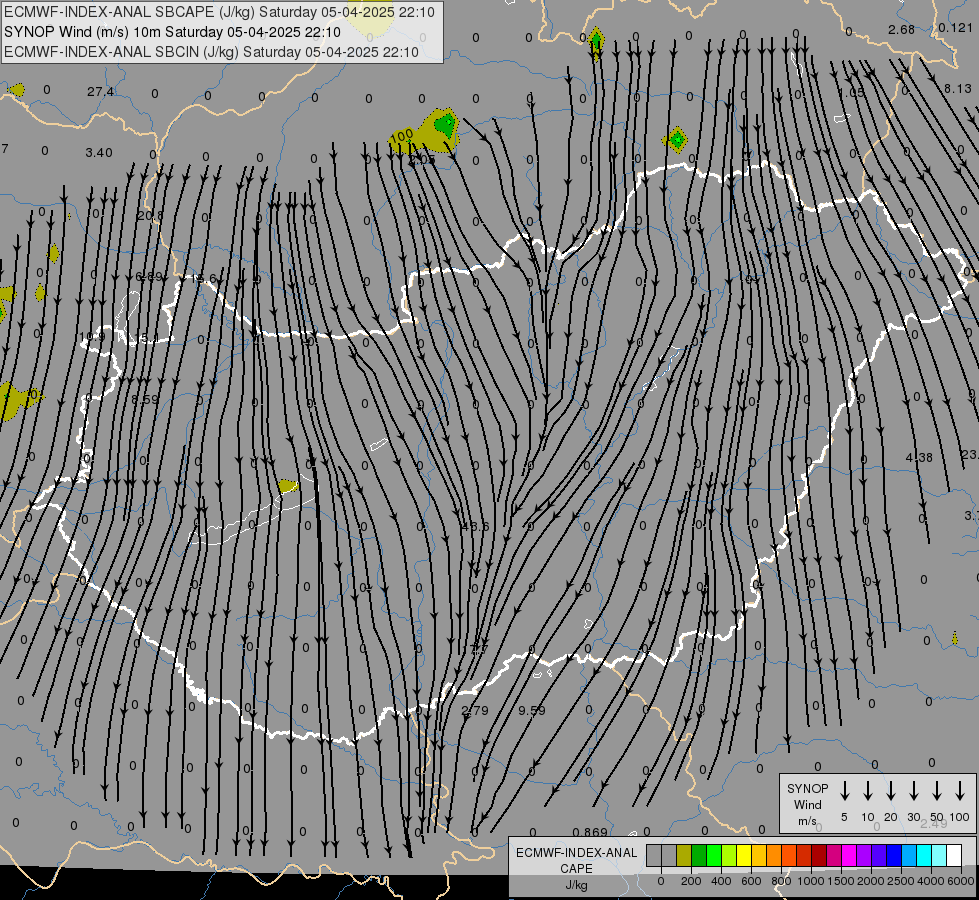
Task: Click the 200 tick label on the CAPE scale
Action: point(691,881)
